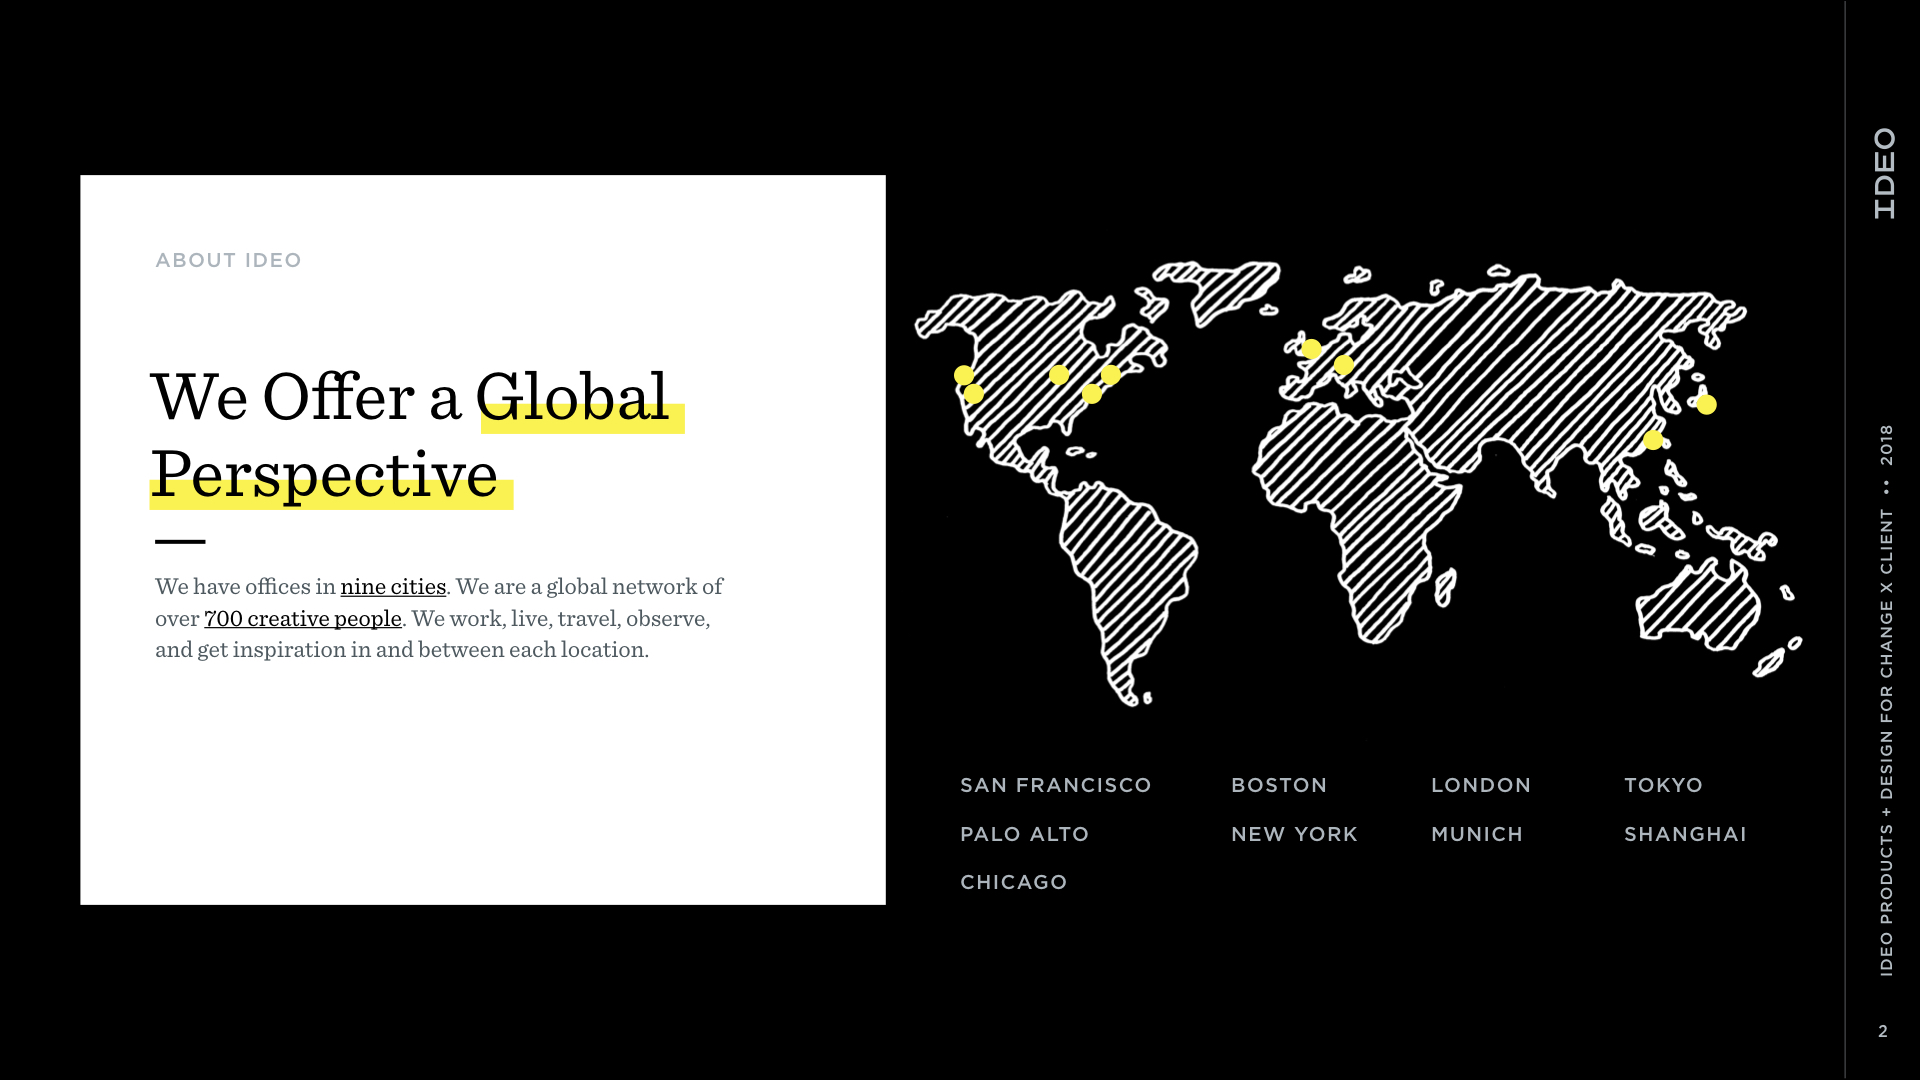
Task: Click the '700 creative people' underlined link
Action: tap(303, 618)
